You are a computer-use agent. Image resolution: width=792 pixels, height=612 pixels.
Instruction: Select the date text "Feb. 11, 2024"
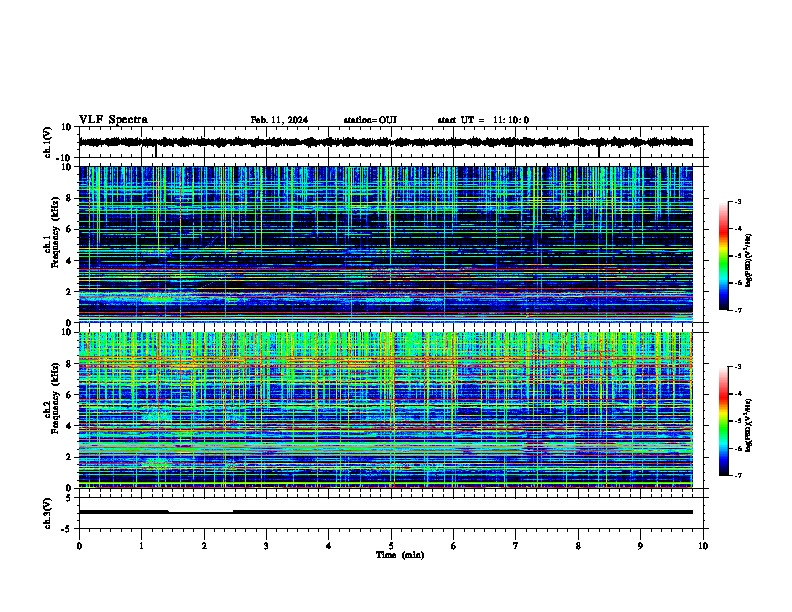tap(279, 120)
